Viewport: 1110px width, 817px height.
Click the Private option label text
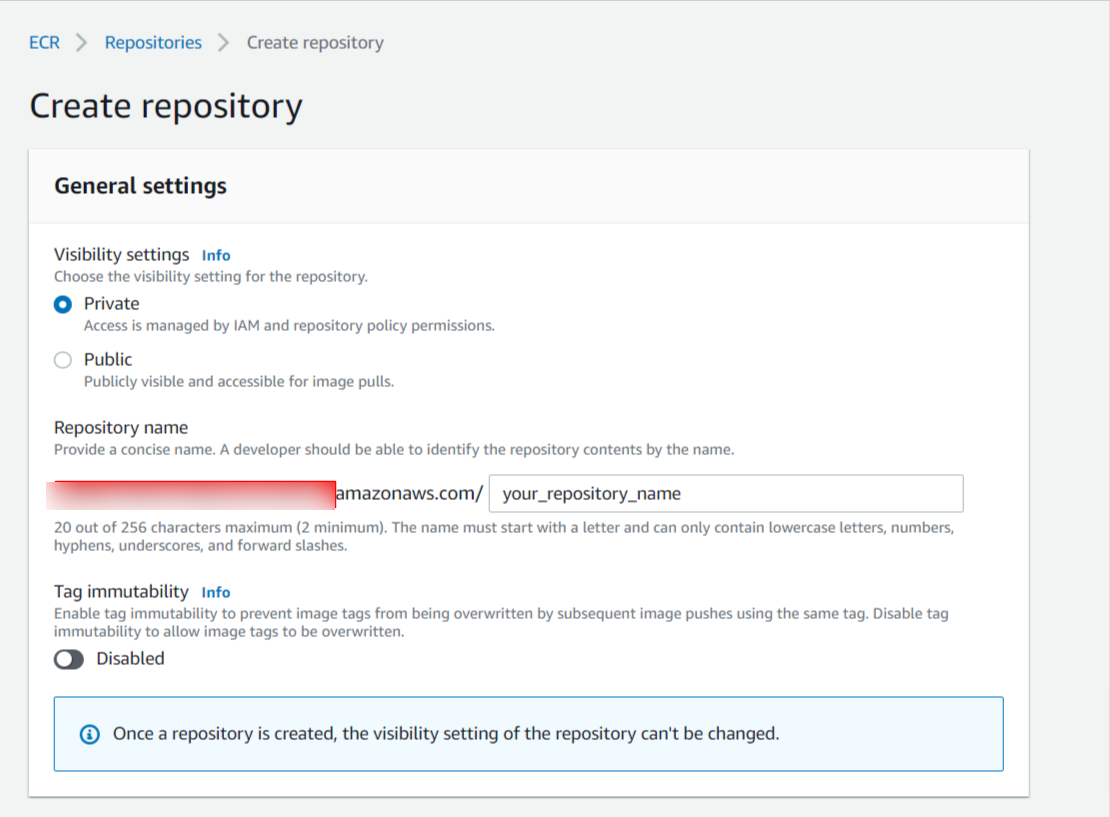111,303
